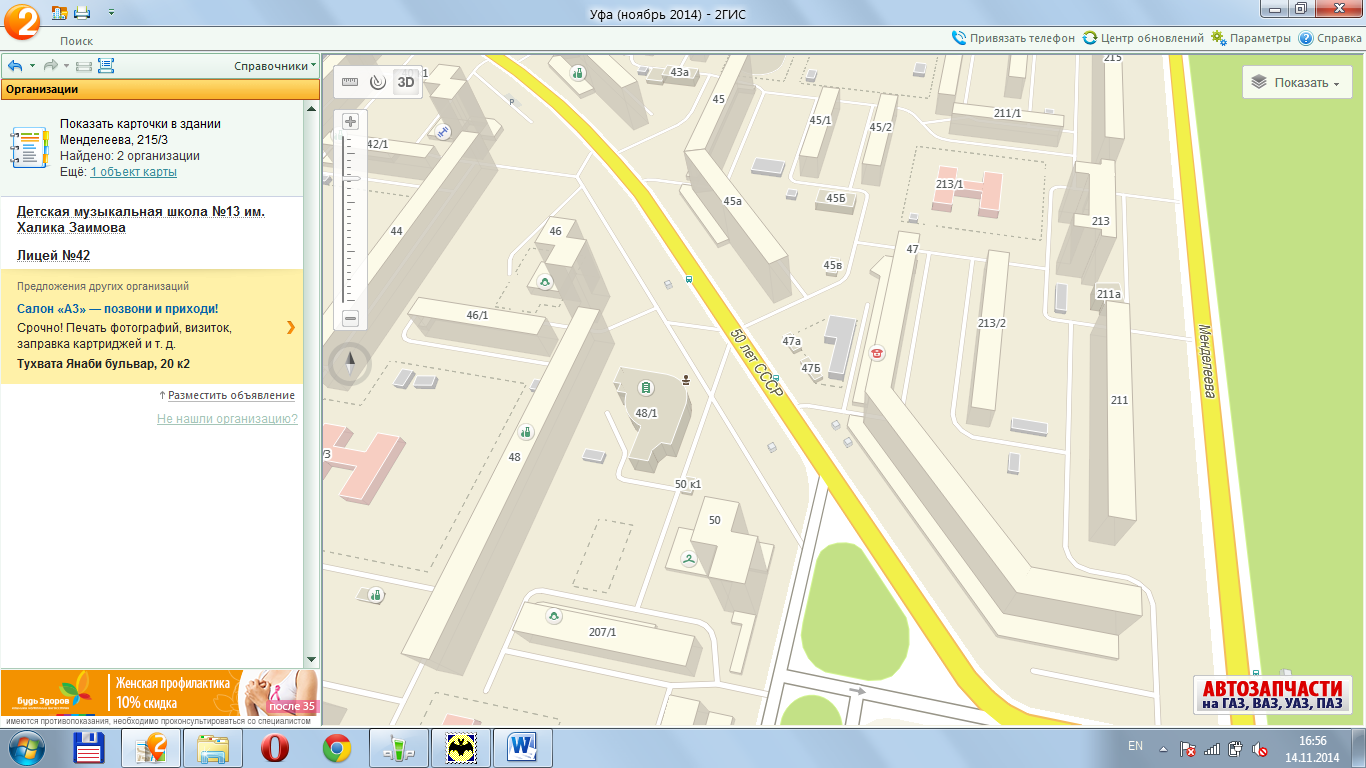Click the organization notebook icon in results
1366x768 pixels.
[x=29, y=147]
